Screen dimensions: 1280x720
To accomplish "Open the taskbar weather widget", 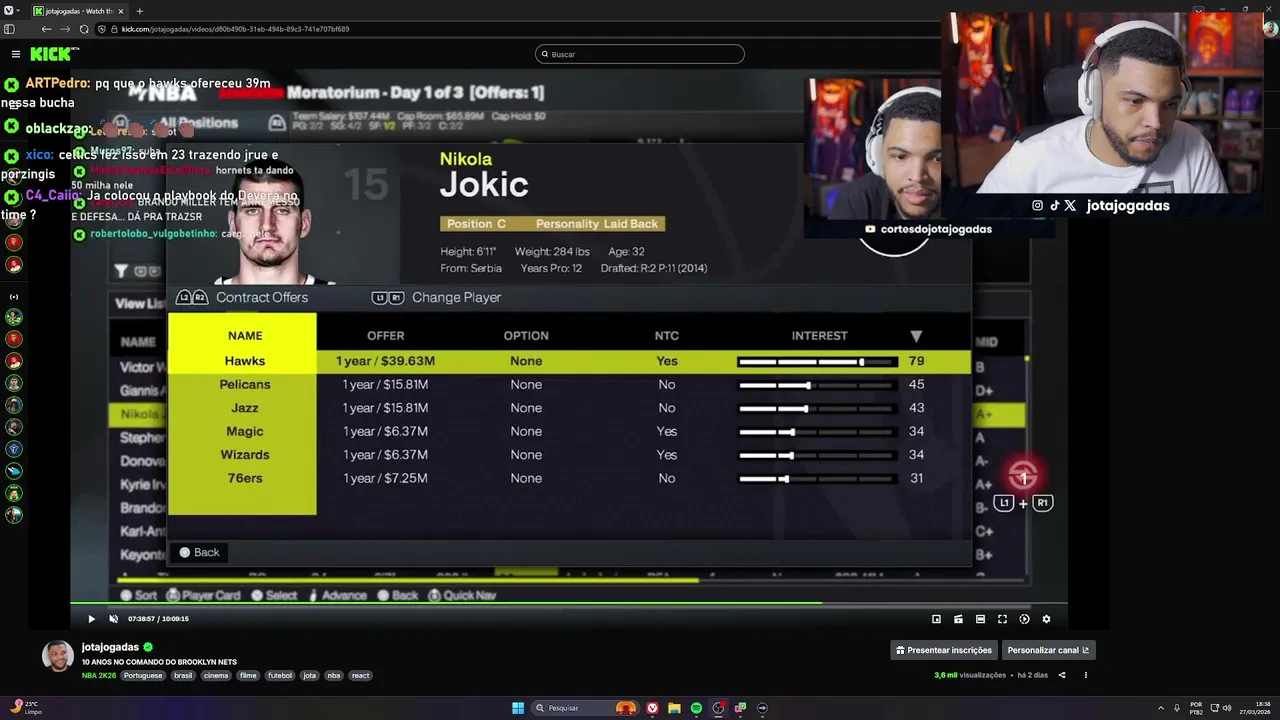I will tap(24, 707).
